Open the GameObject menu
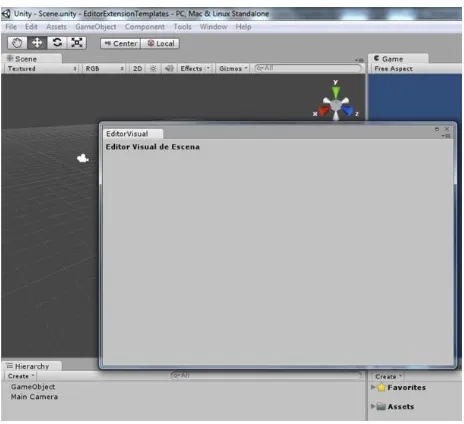The width and height of the screenshot is (464, 424). (96, 27)
